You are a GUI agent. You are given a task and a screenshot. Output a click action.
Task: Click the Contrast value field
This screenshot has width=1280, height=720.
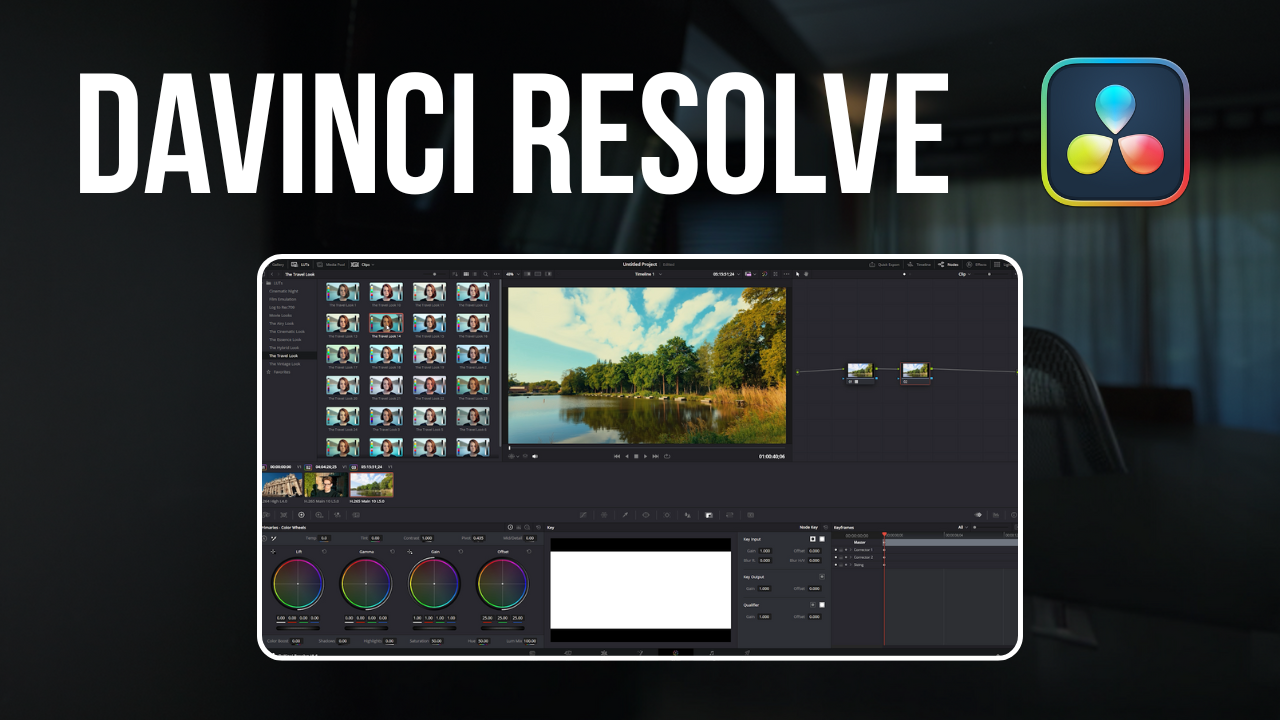(427, 538)
